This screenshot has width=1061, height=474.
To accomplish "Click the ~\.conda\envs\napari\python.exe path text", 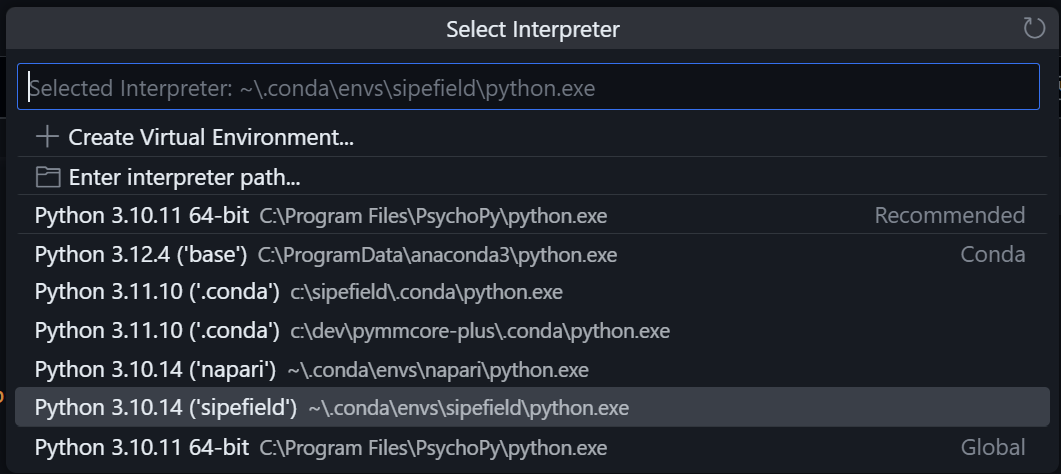I will point(438,370).
